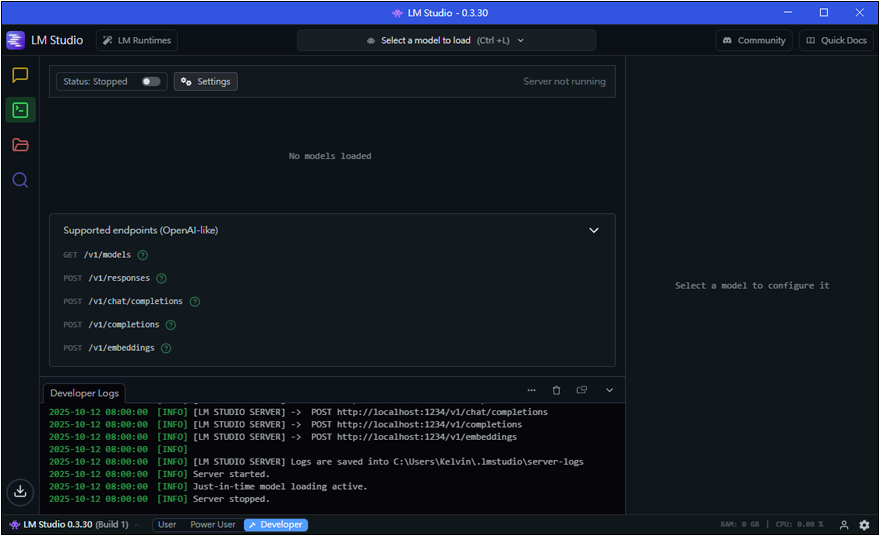Open the 'Select a model to load' dropdown

point(446,41)
